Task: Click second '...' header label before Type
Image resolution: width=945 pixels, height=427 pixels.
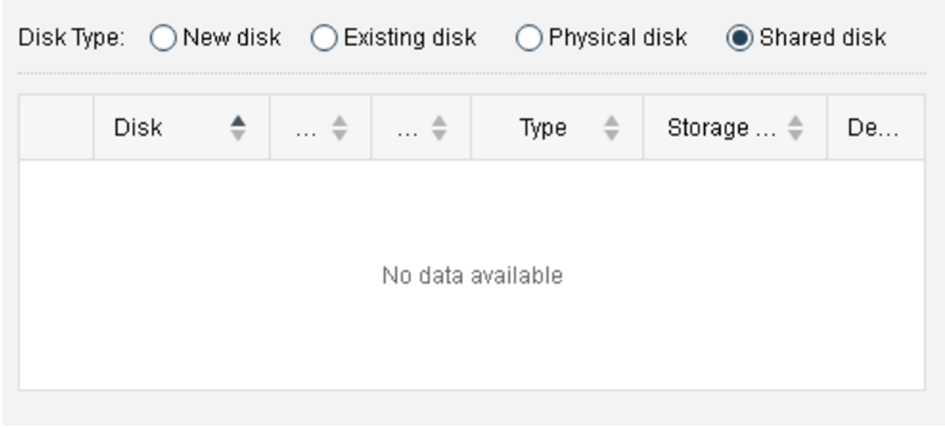Action: [x=409, y=128]
